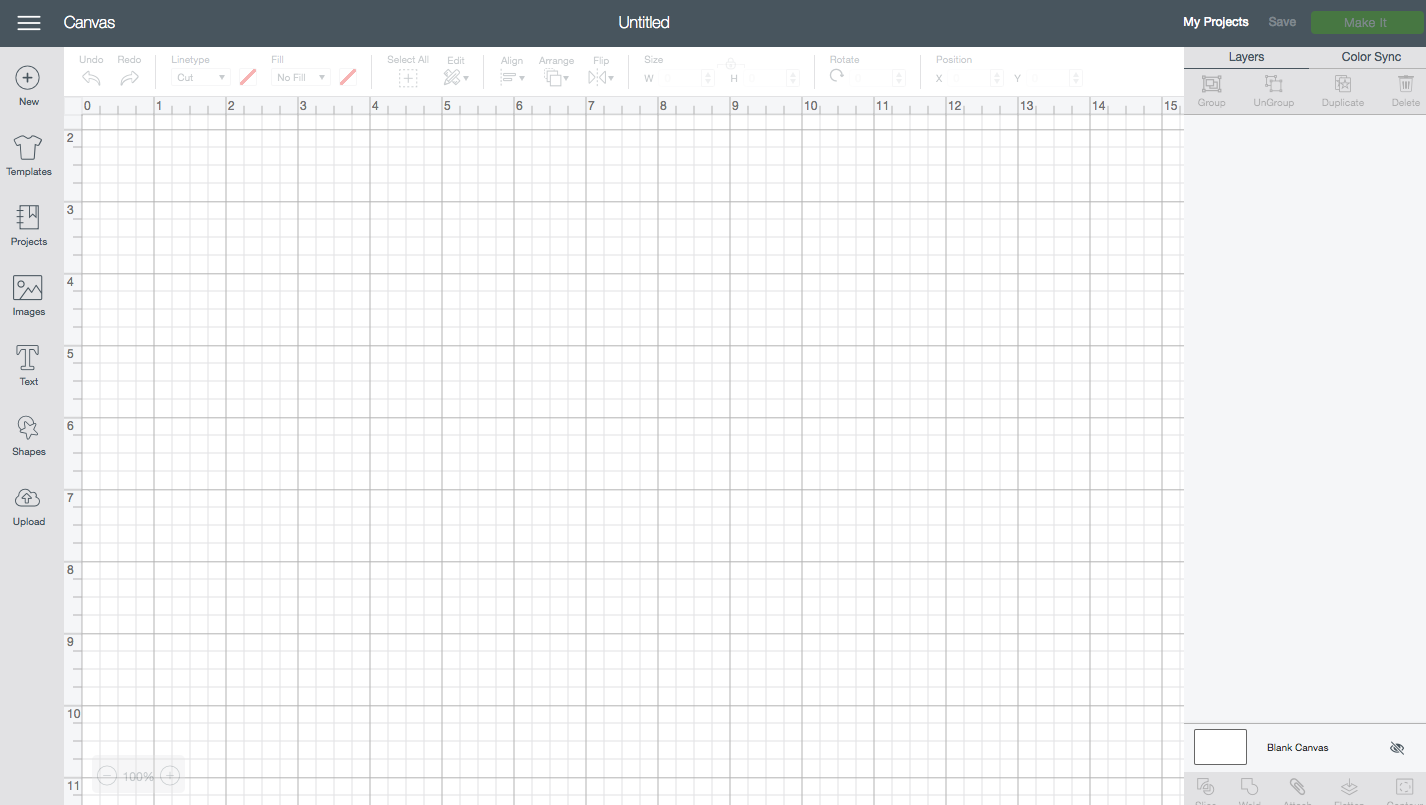Click the Undo arrow
Image resolution: width=1426 pixels, height=805 pixels.
pos(91,78)
